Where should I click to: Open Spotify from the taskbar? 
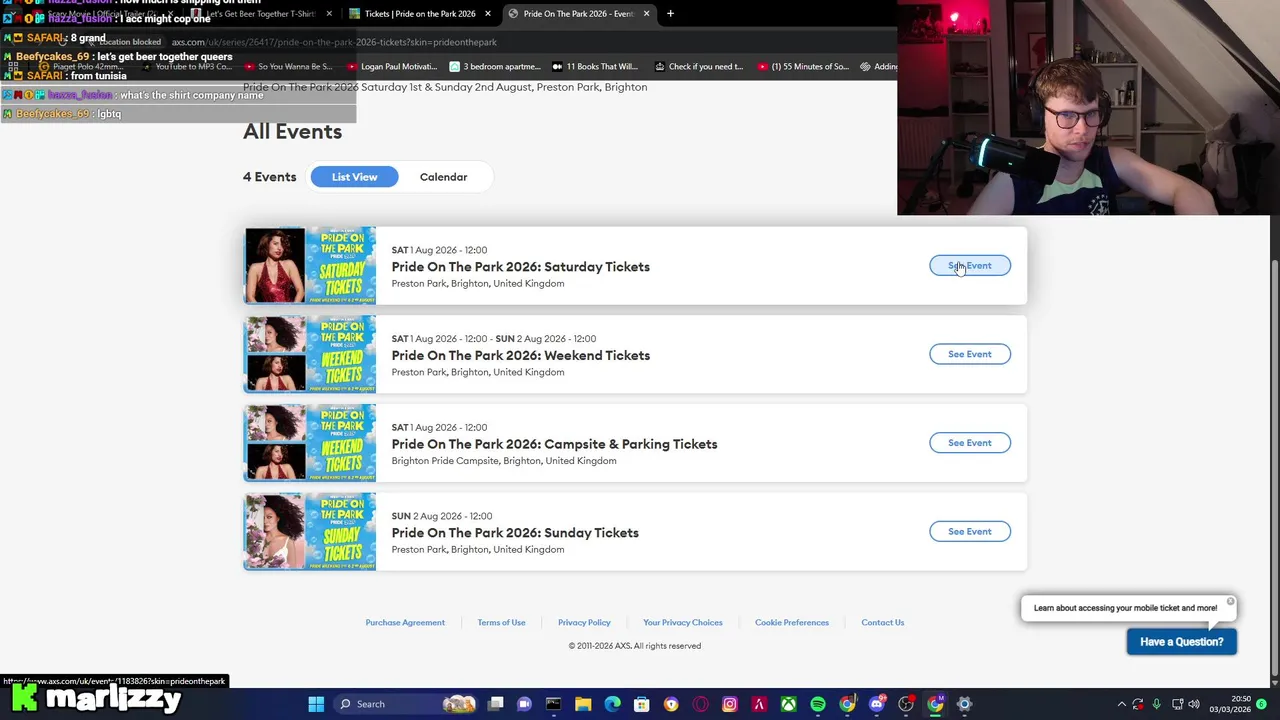pos(818,704)
